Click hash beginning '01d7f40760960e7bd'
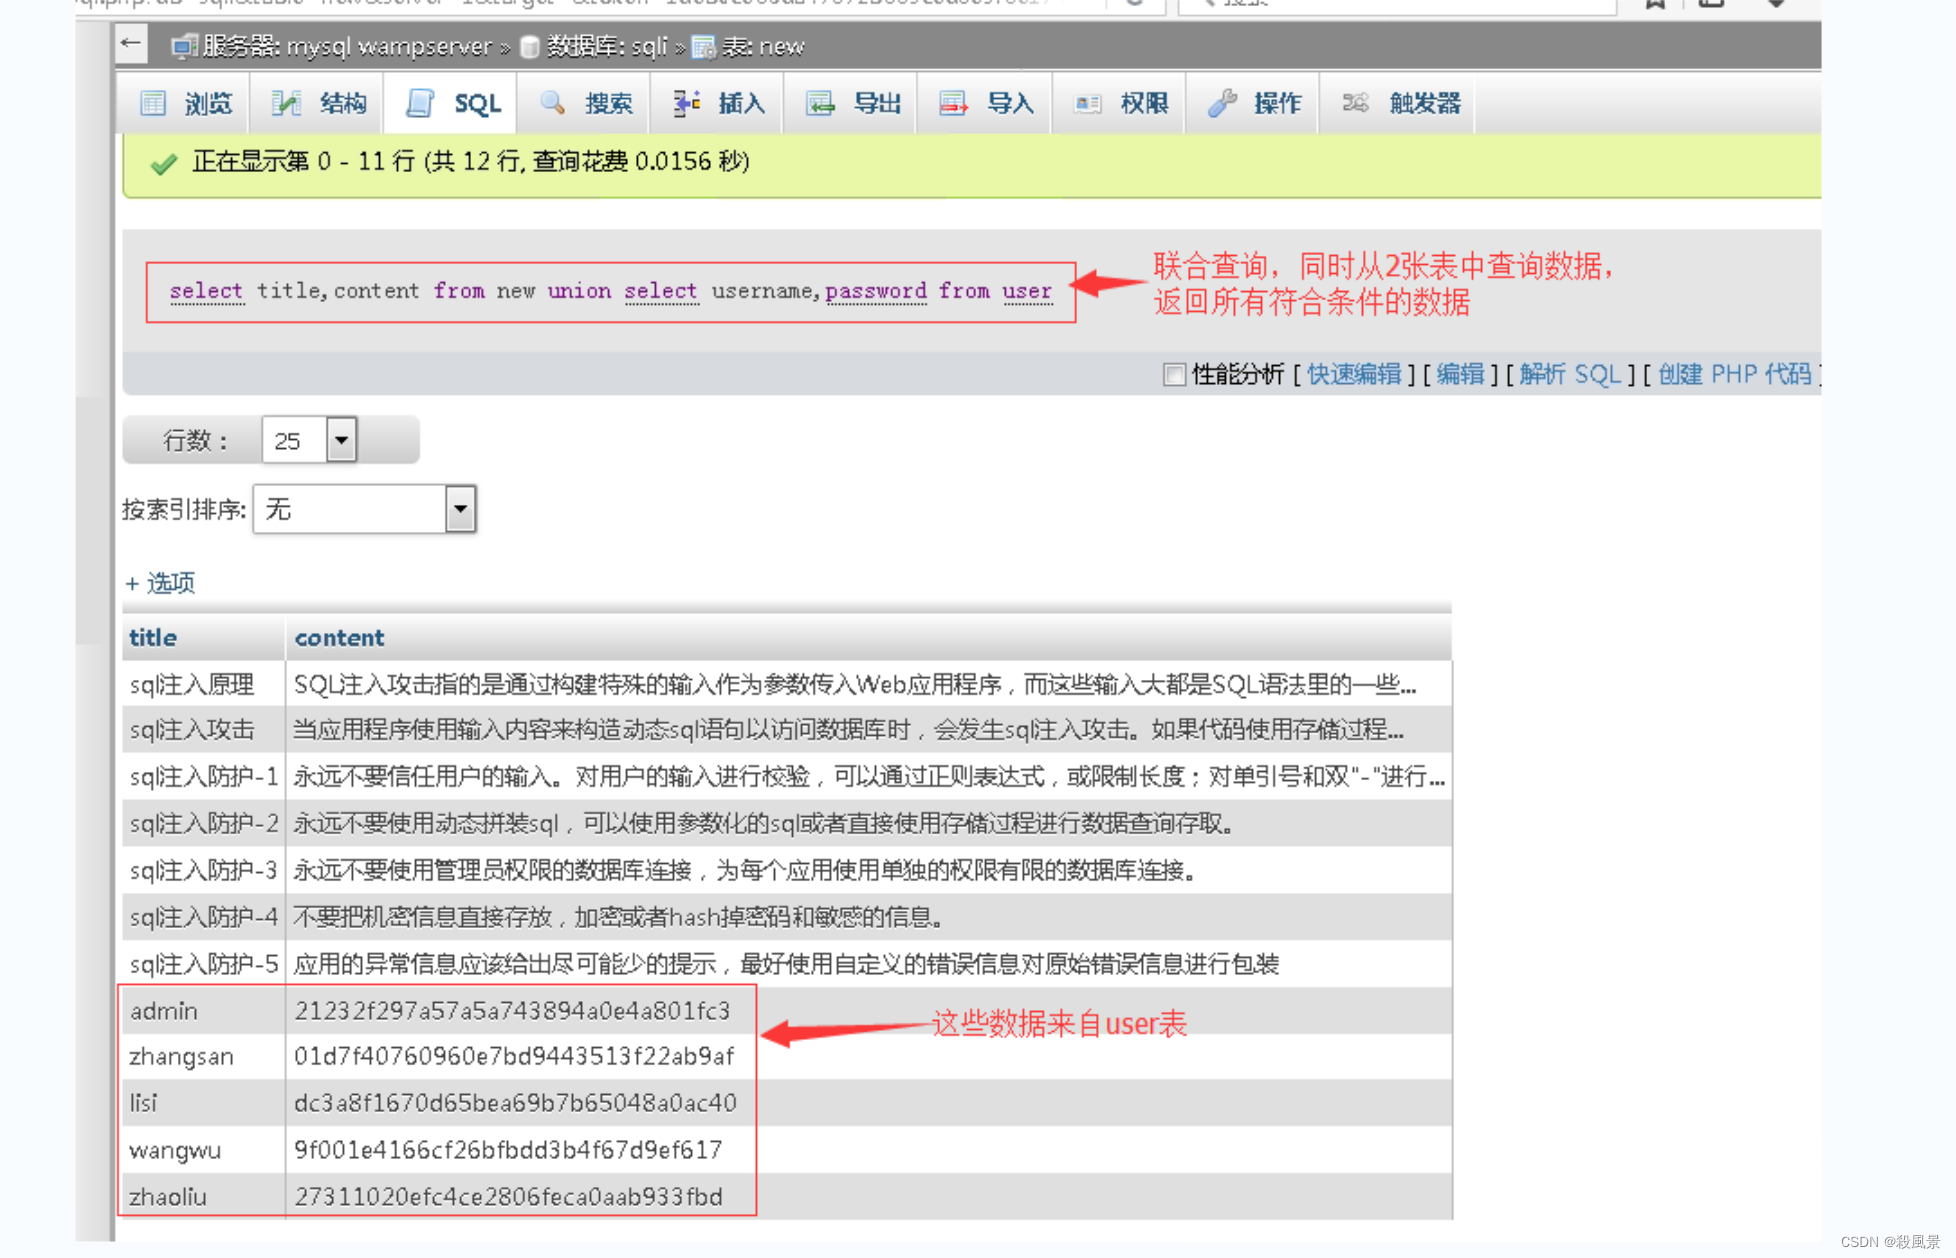The image size is (1956, 1258). [514, 1057]
